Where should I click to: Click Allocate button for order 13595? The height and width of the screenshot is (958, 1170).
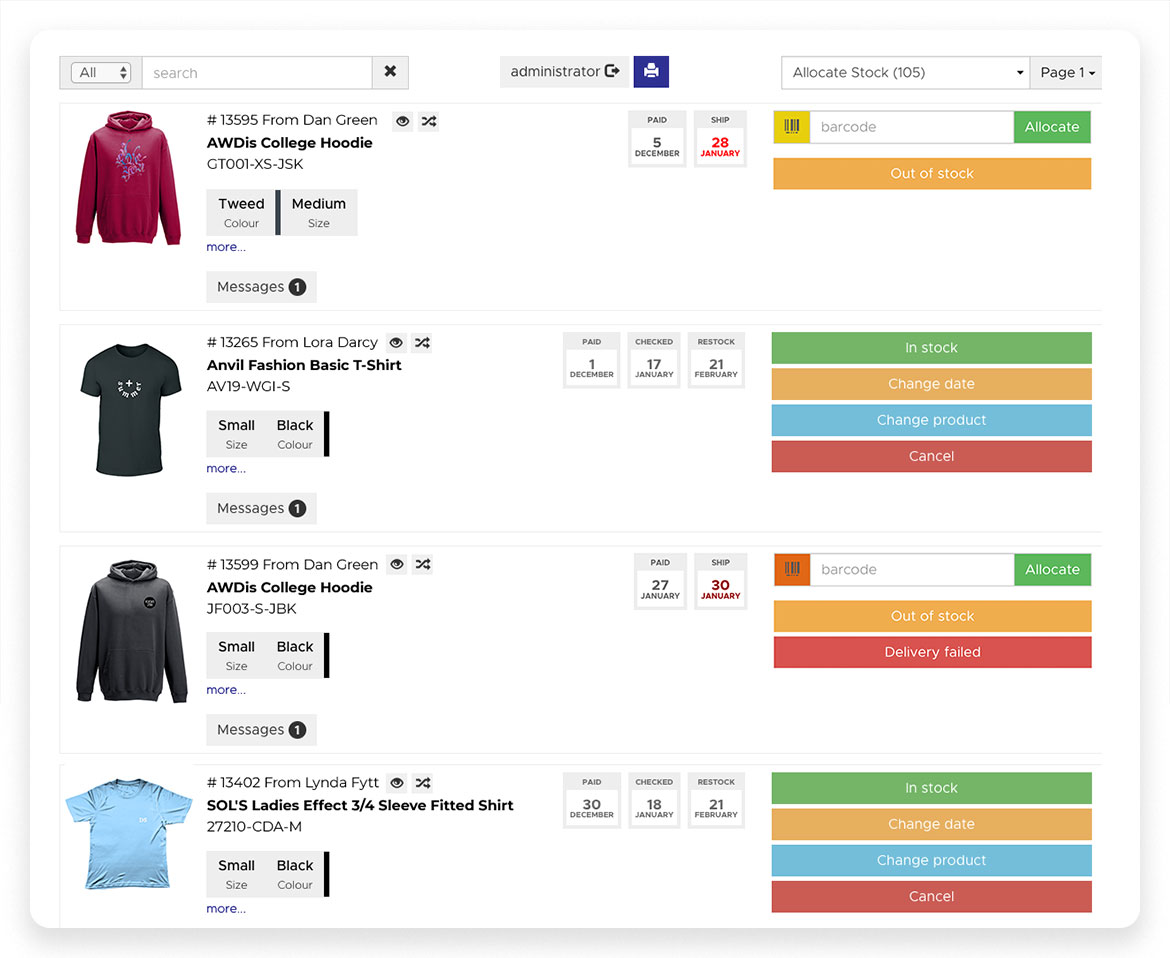point(1052,127)
